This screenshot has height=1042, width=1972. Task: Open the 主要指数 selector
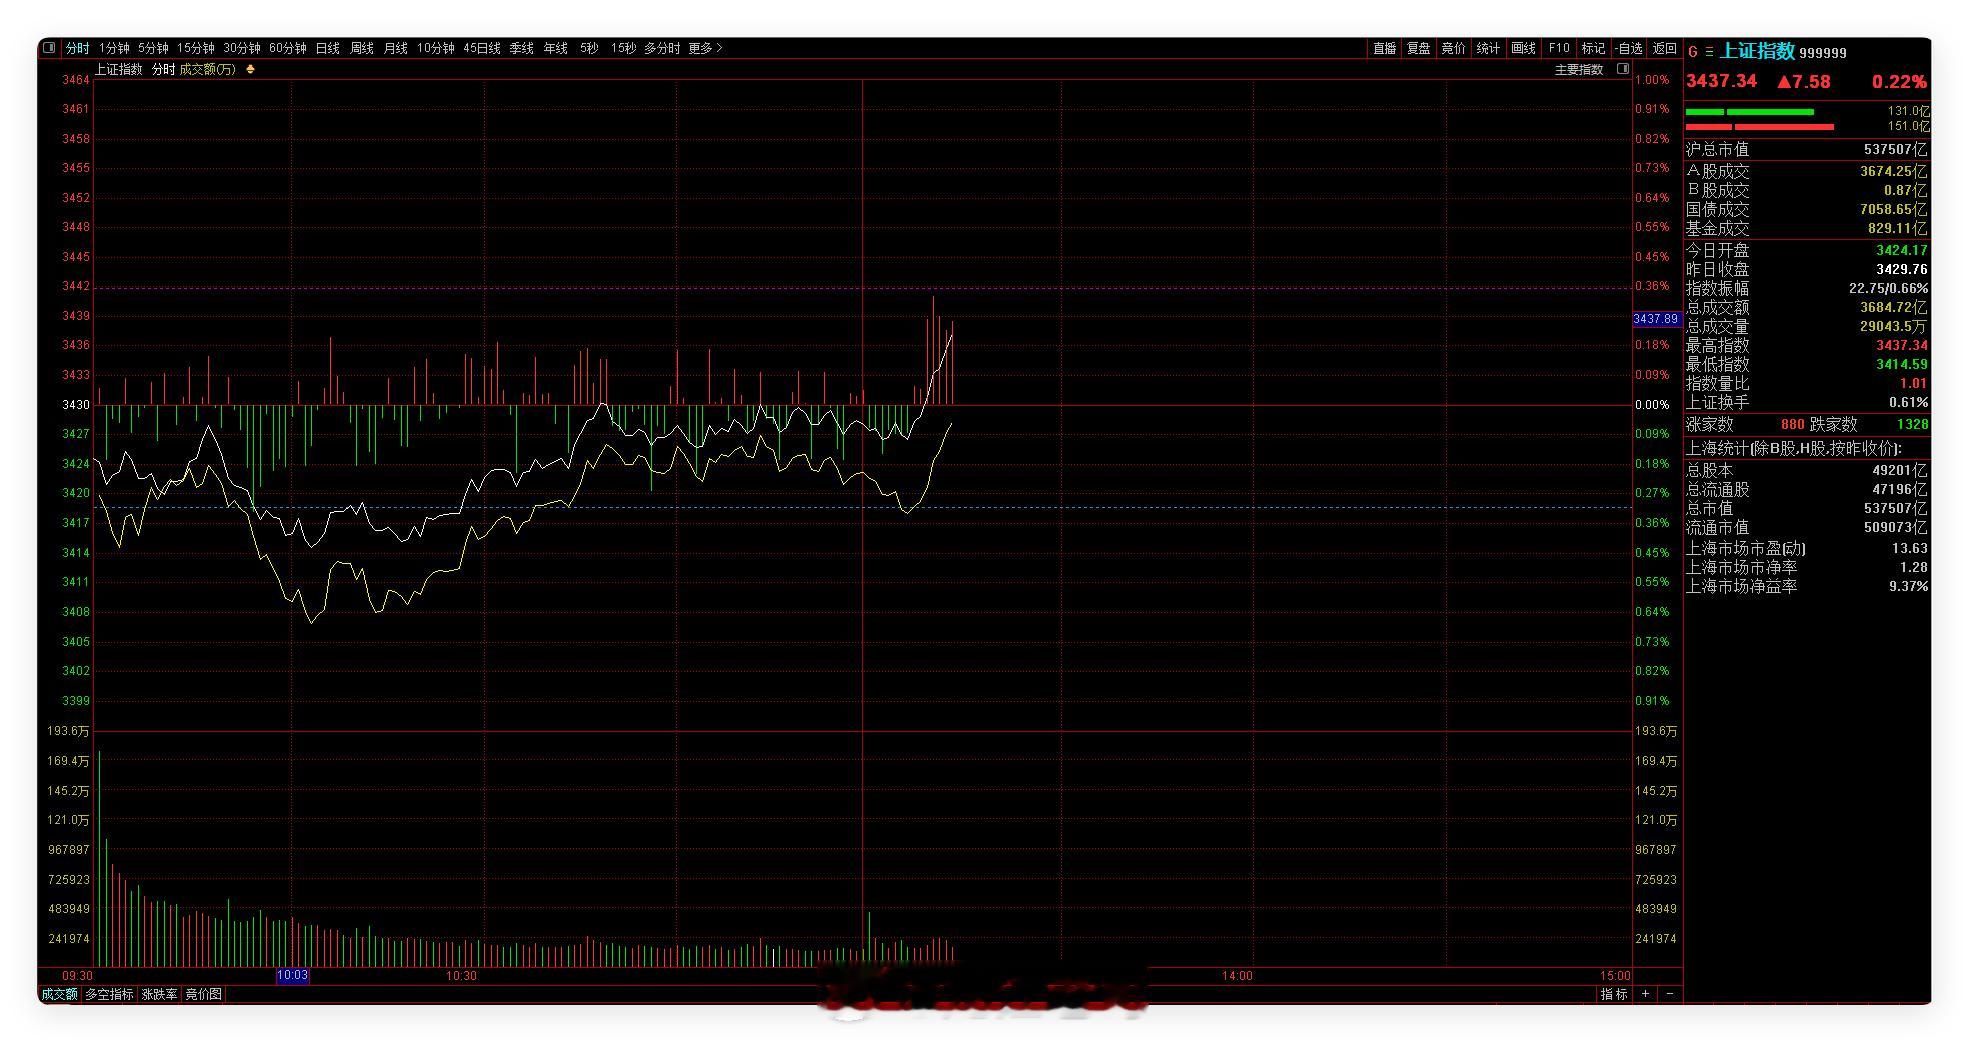point(1579,69)
